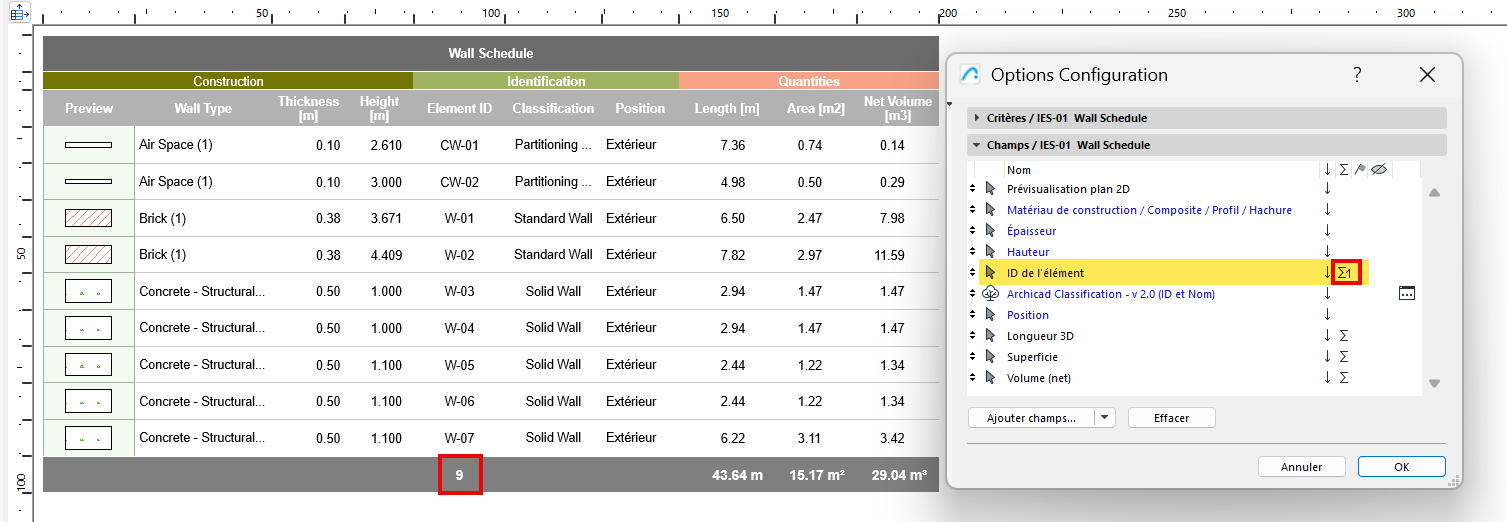The width and height of the screenshot is (1507, 522).
Task: Click the table orientation icon beside the ruler
Action: (x=19, y=13)
